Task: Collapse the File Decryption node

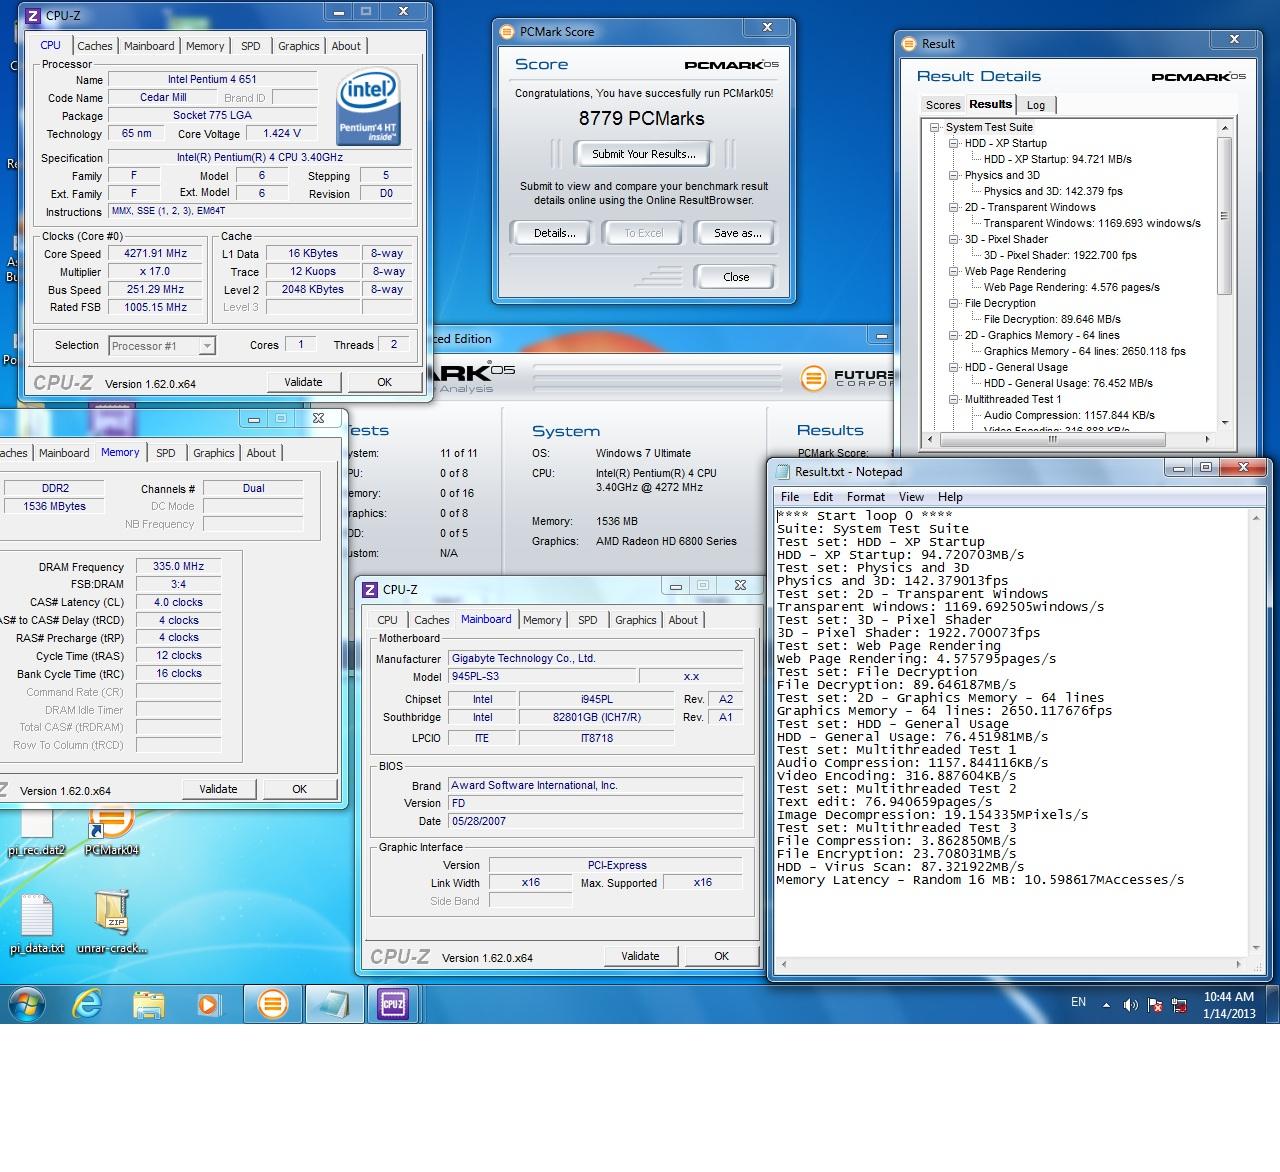Action: point(954,303)
